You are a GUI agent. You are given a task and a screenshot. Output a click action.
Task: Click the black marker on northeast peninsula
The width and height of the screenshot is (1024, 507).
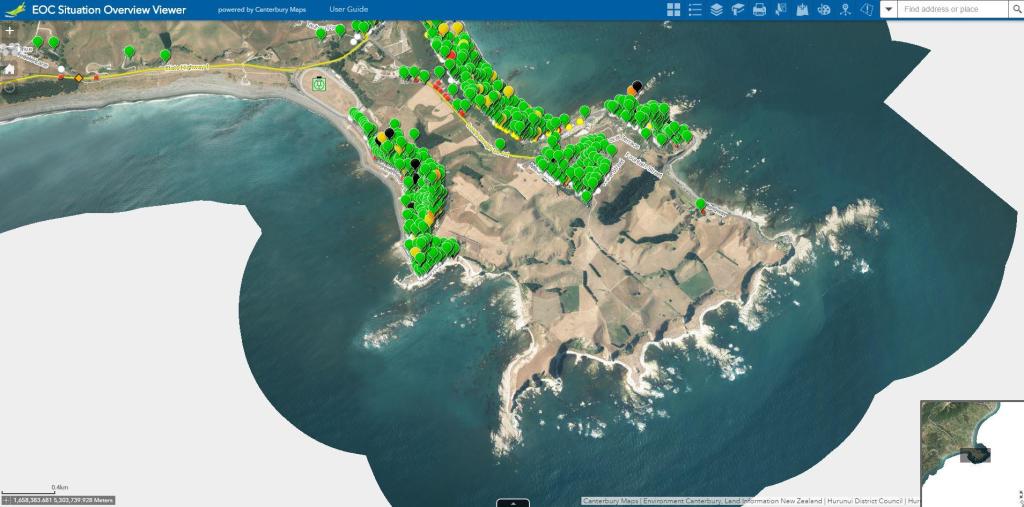coord(637,85)
